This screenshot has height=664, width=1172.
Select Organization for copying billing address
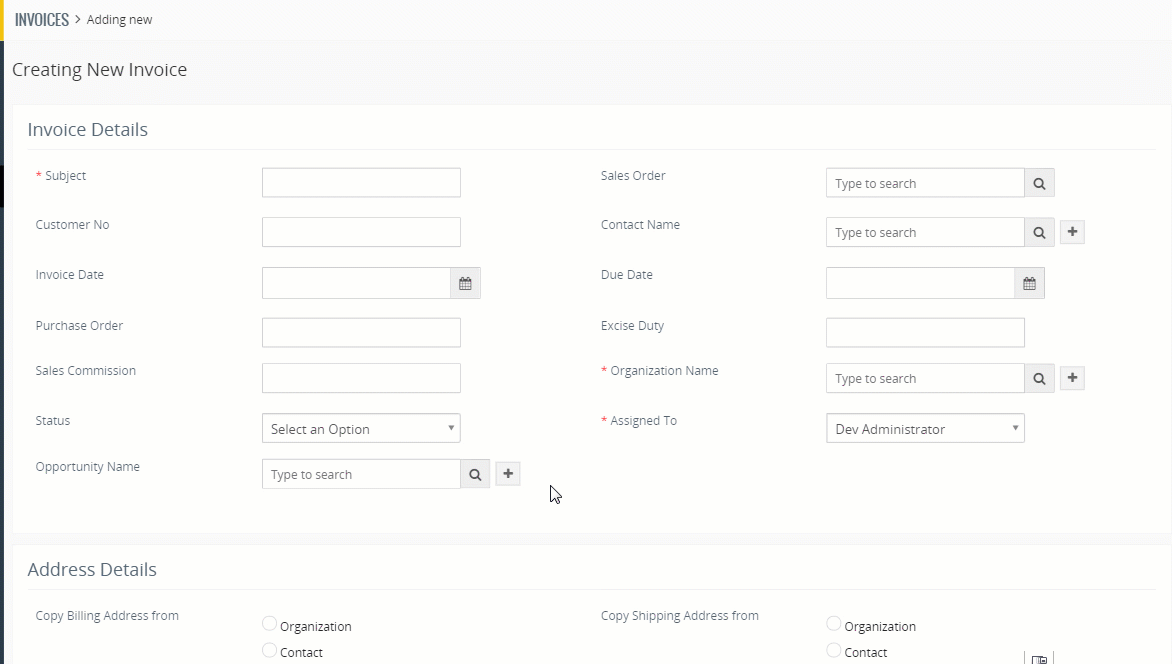tap(269, 624)
